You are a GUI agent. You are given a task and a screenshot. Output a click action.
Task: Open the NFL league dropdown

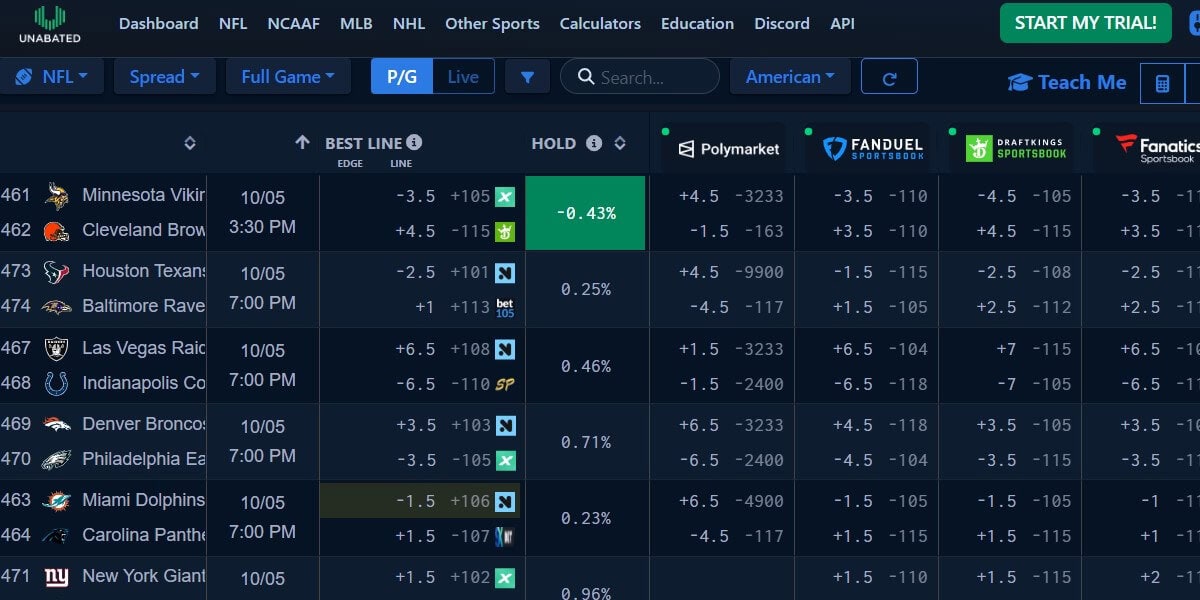click(x=54, y=77)
